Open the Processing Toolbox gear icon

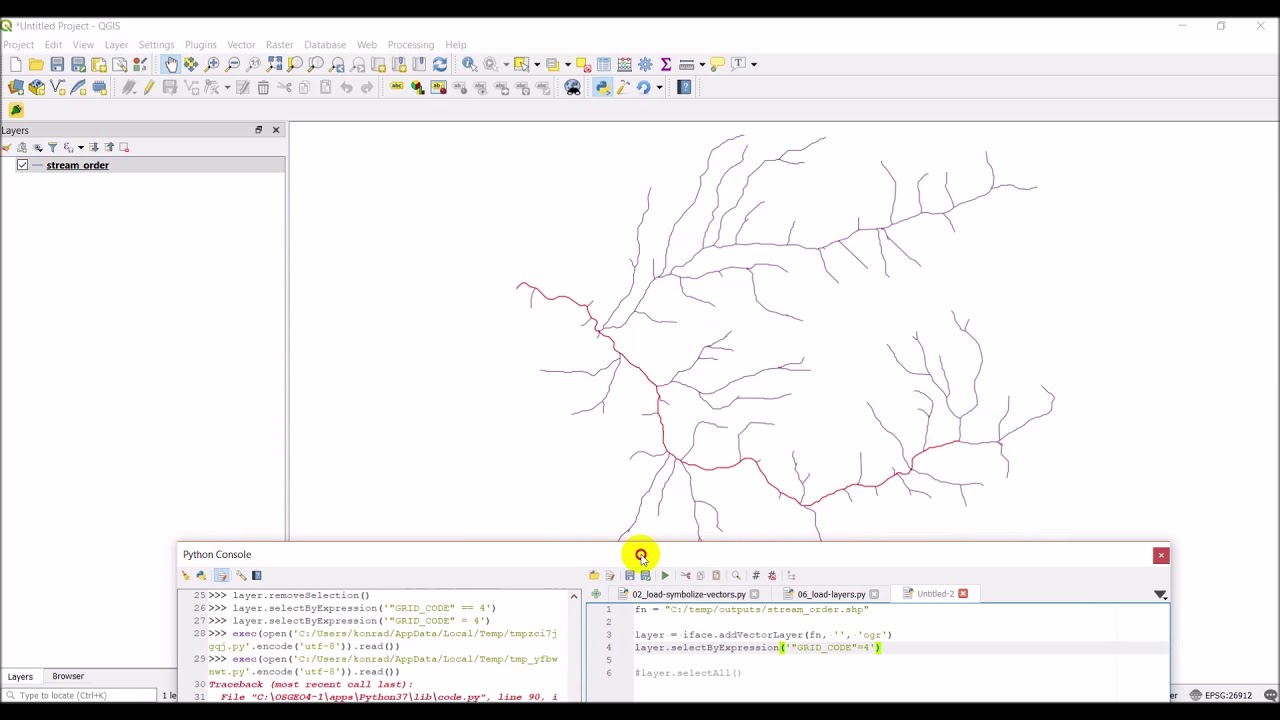645,64
